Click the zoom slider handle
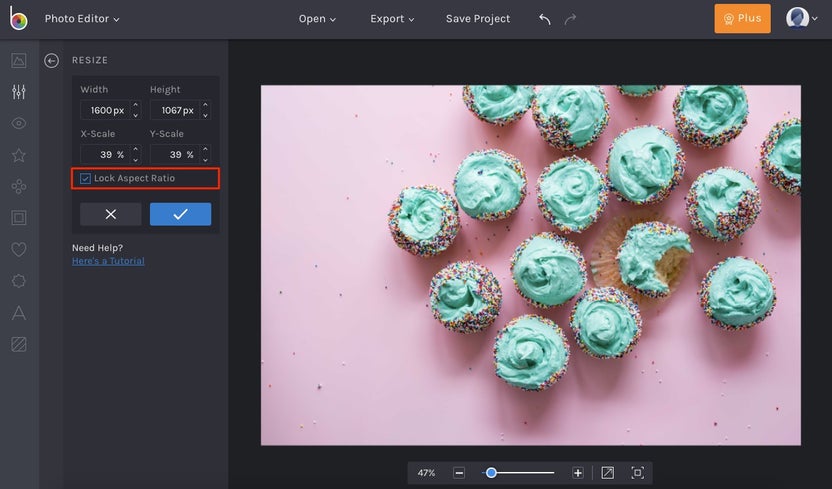The width and height of the screenshot is (832, 489). click(491, 472)
